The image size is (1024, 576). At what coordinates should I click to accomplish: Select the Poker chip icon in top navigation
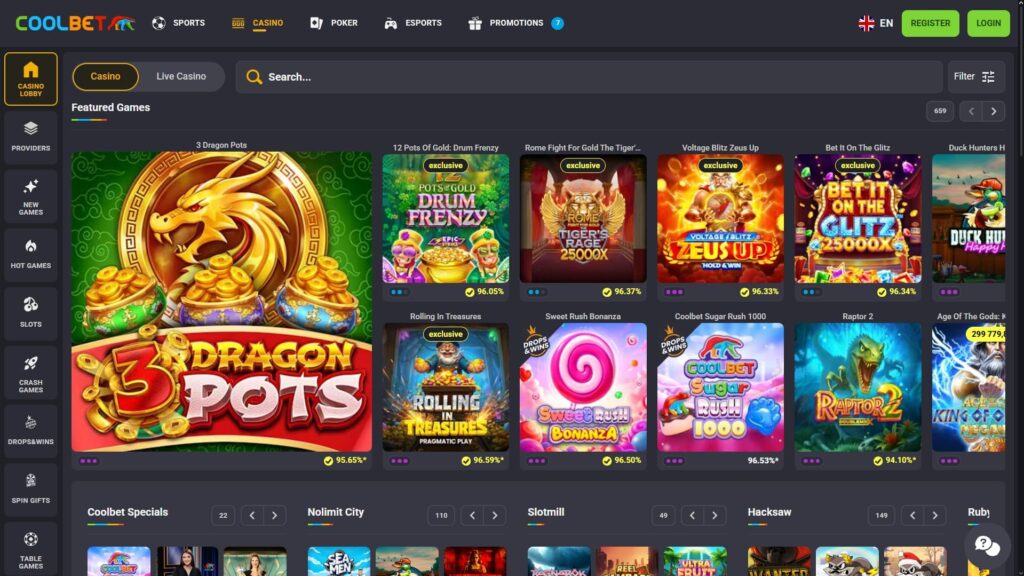tap(315, 22)
